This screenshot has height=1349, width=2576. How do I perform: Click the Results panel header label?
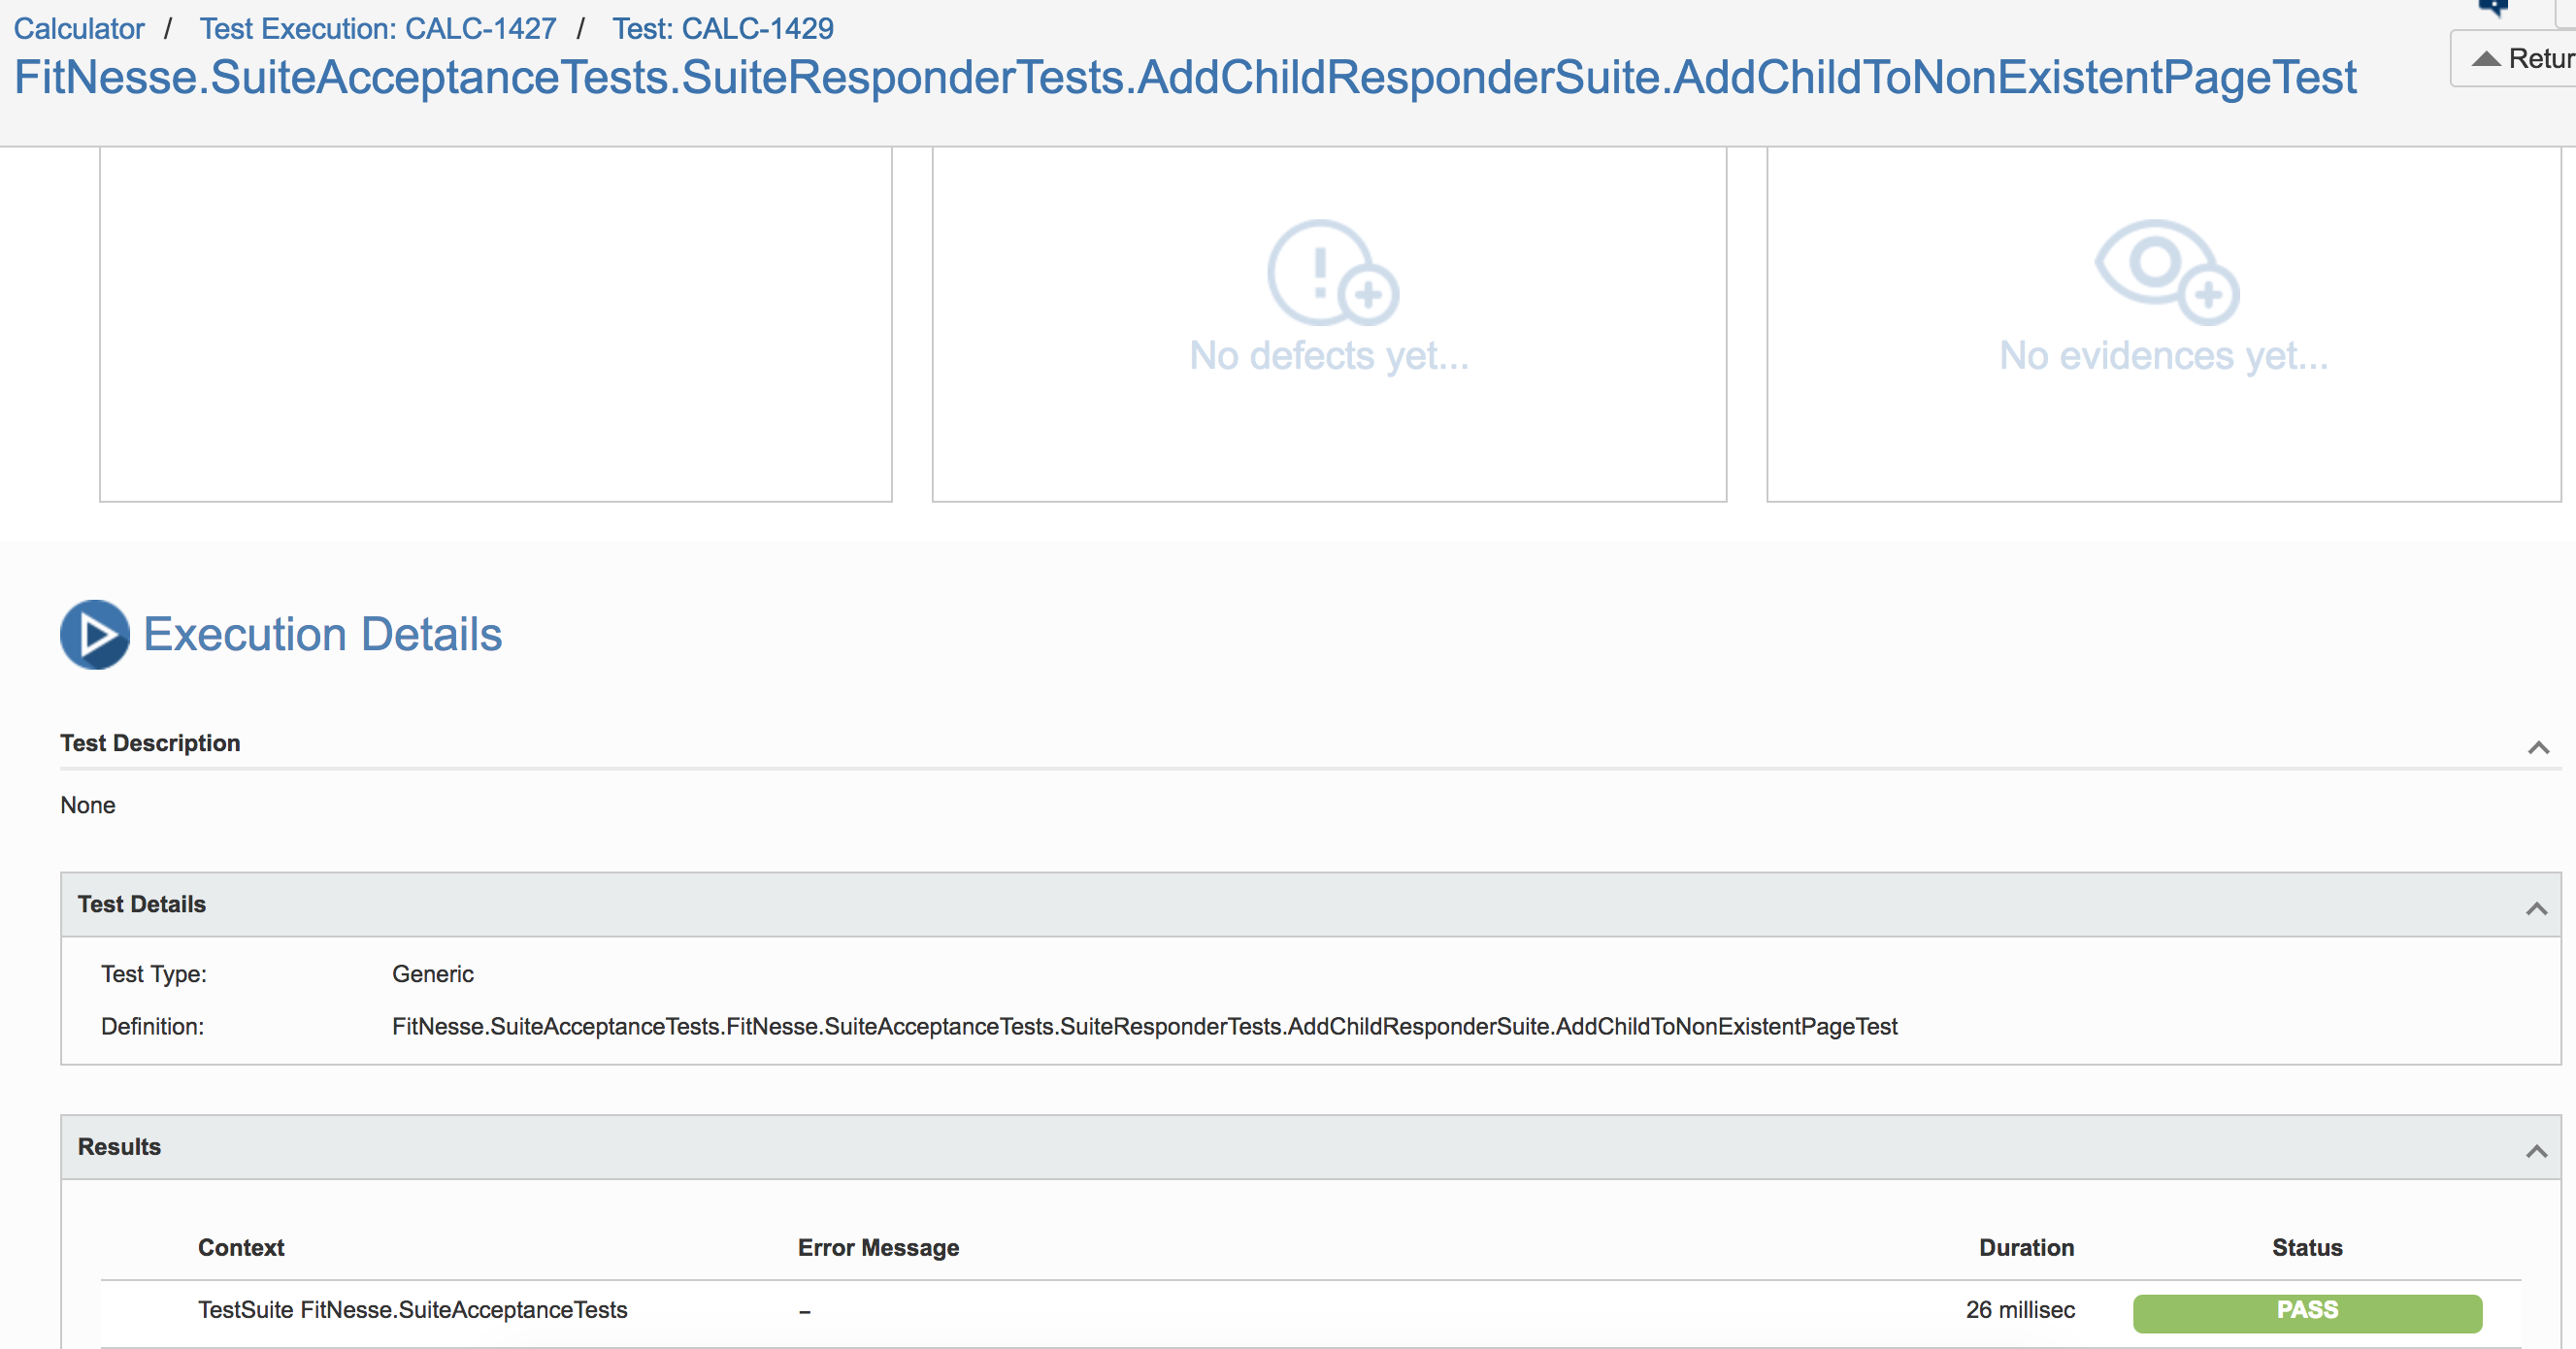(x=119, y=1147)
